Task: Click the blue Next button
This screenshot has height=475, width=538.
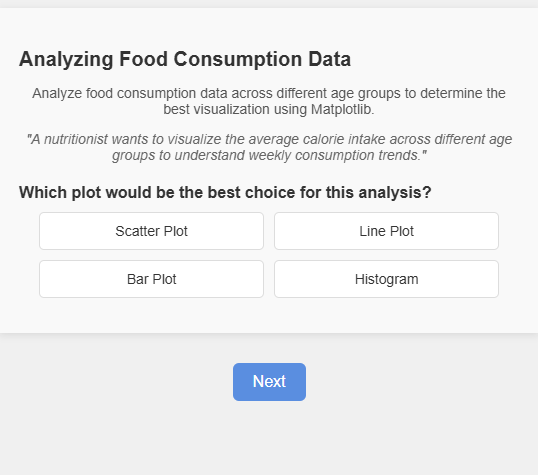Action: click(269, 382)
